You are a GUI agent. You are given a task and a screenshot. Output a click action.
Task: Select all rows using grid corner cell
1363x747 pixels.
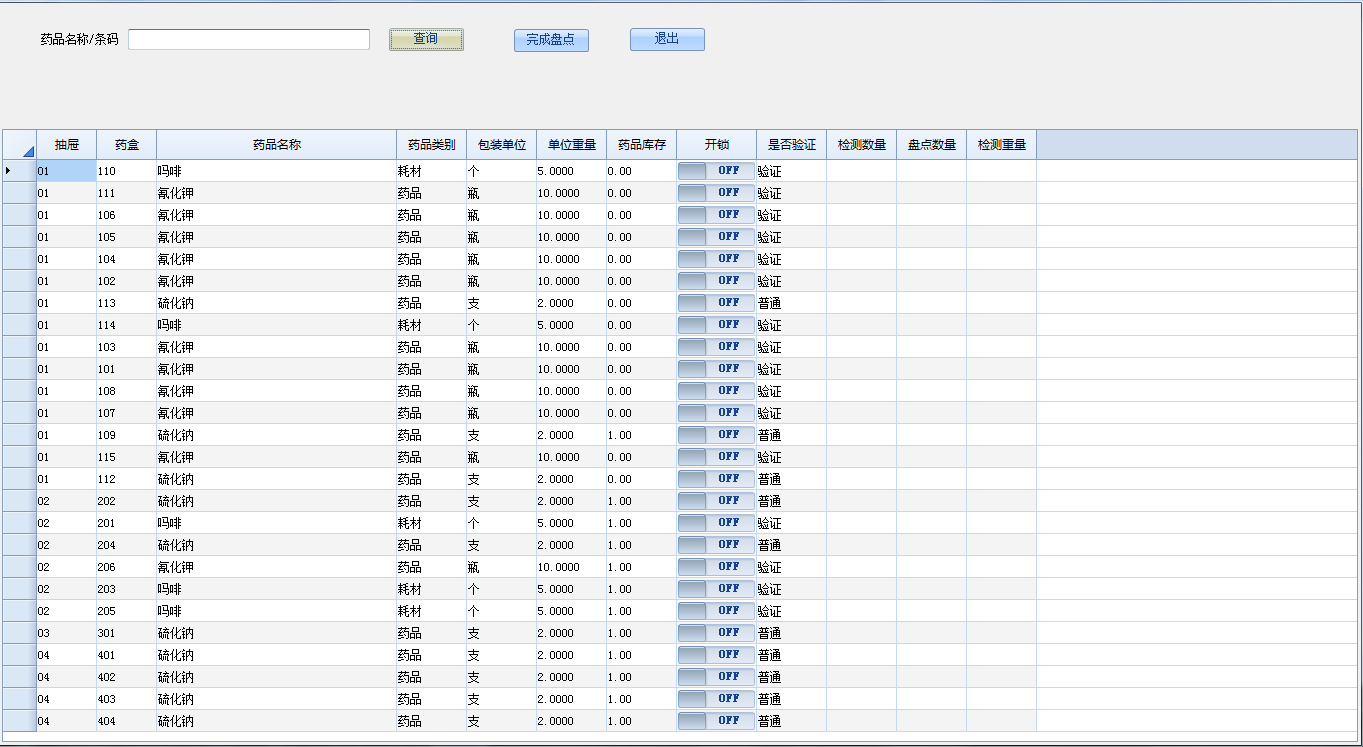pyautogui.click(x=19, y=145)
